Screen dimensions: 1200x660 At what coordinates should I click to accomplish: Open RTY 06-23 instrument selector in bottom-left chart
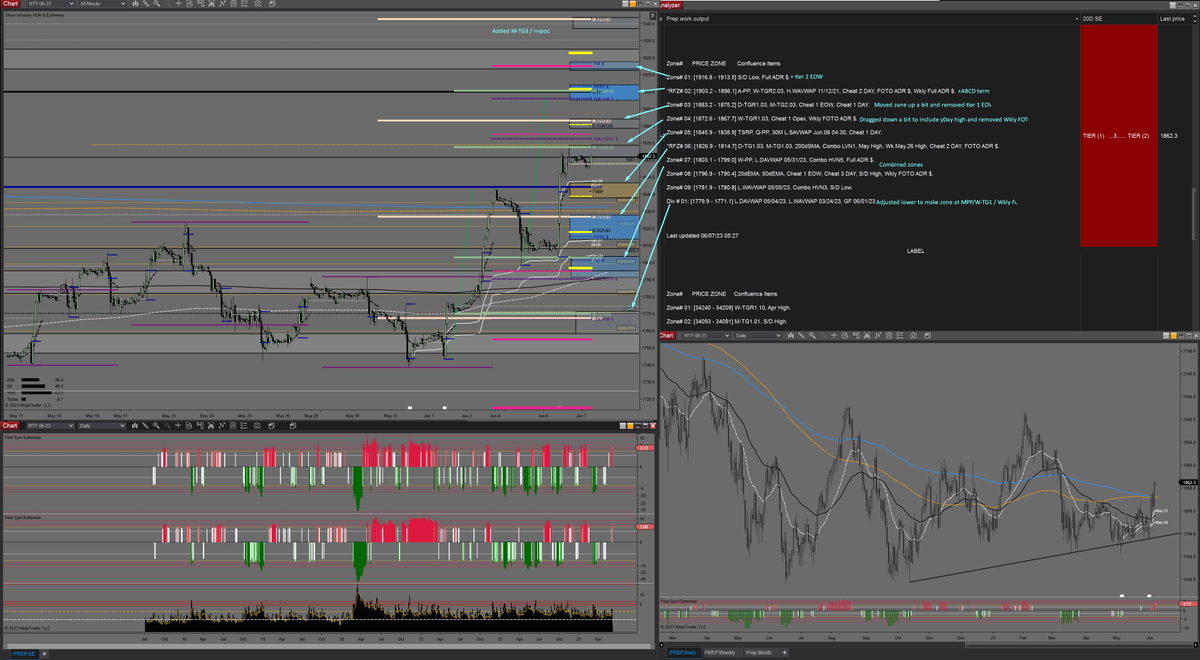50,426
